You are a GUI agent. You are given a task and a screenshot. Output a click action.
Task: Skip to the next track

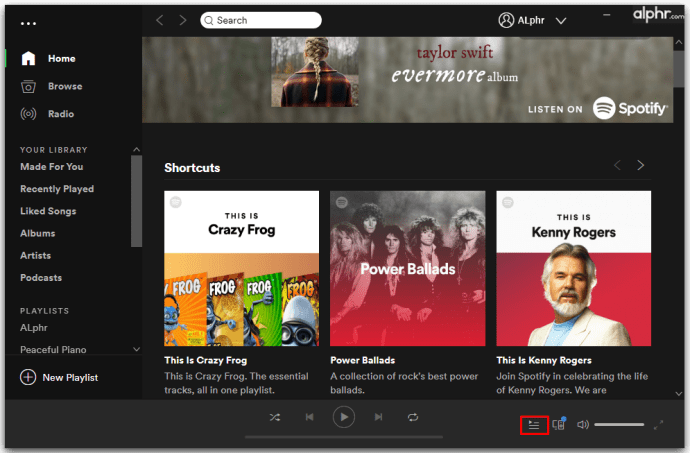coord(378,417)
